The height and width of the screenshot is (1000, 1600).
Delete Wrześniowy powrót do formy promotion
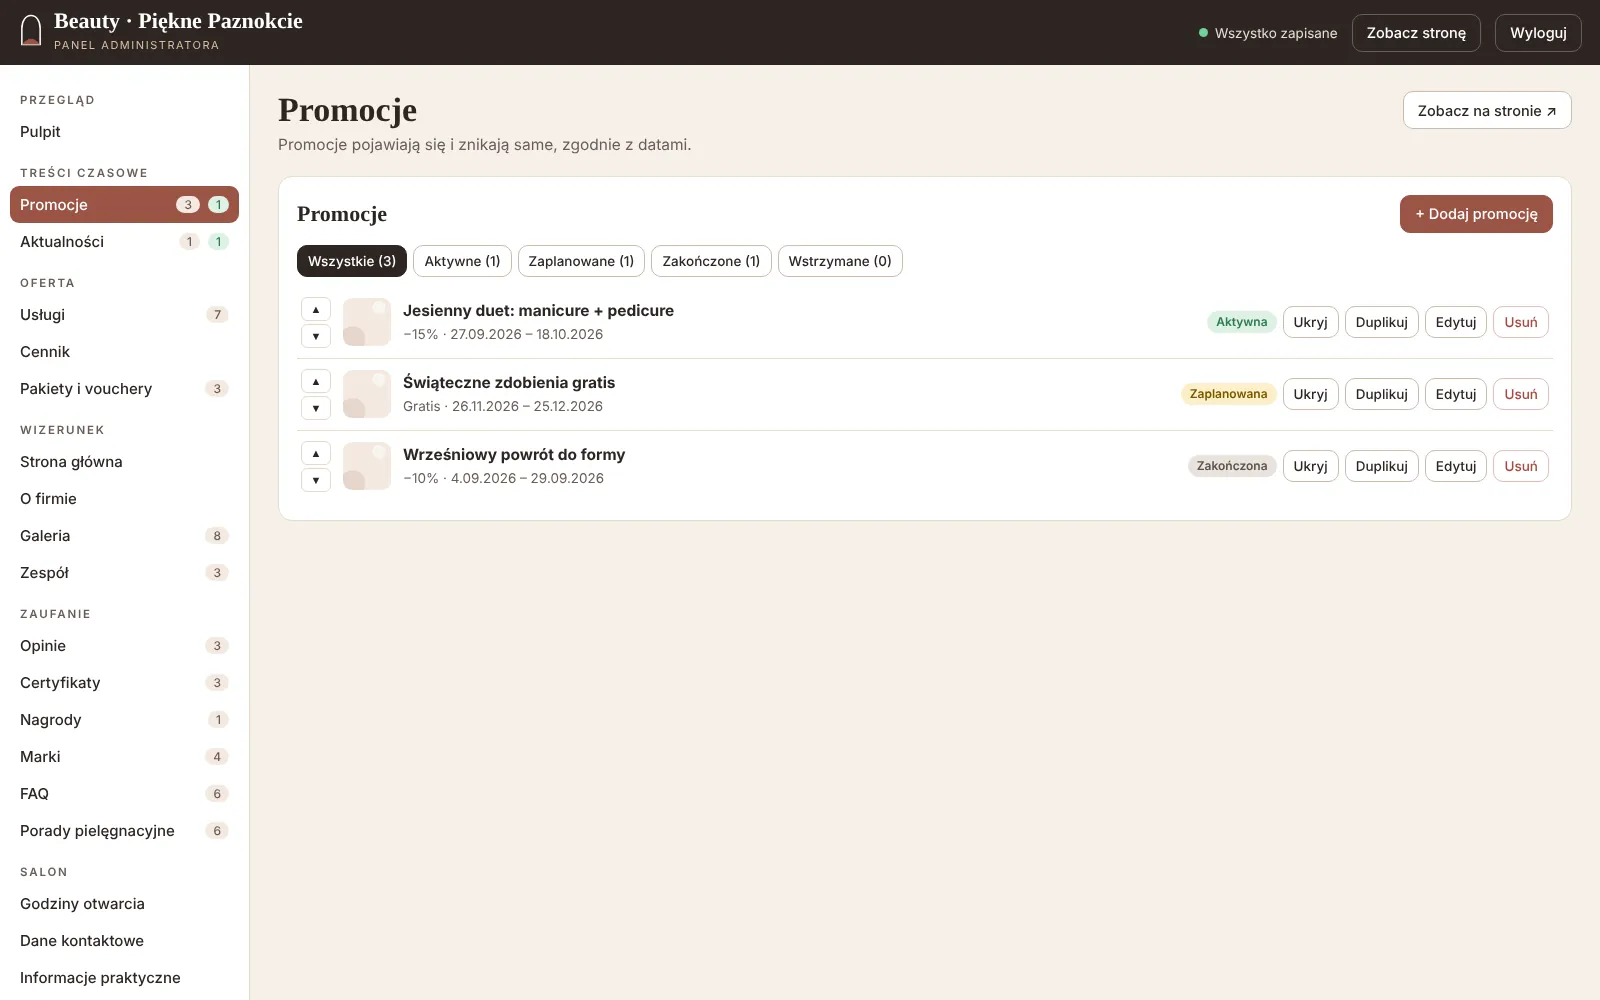pyautogui.click(x=1521, y=466)
